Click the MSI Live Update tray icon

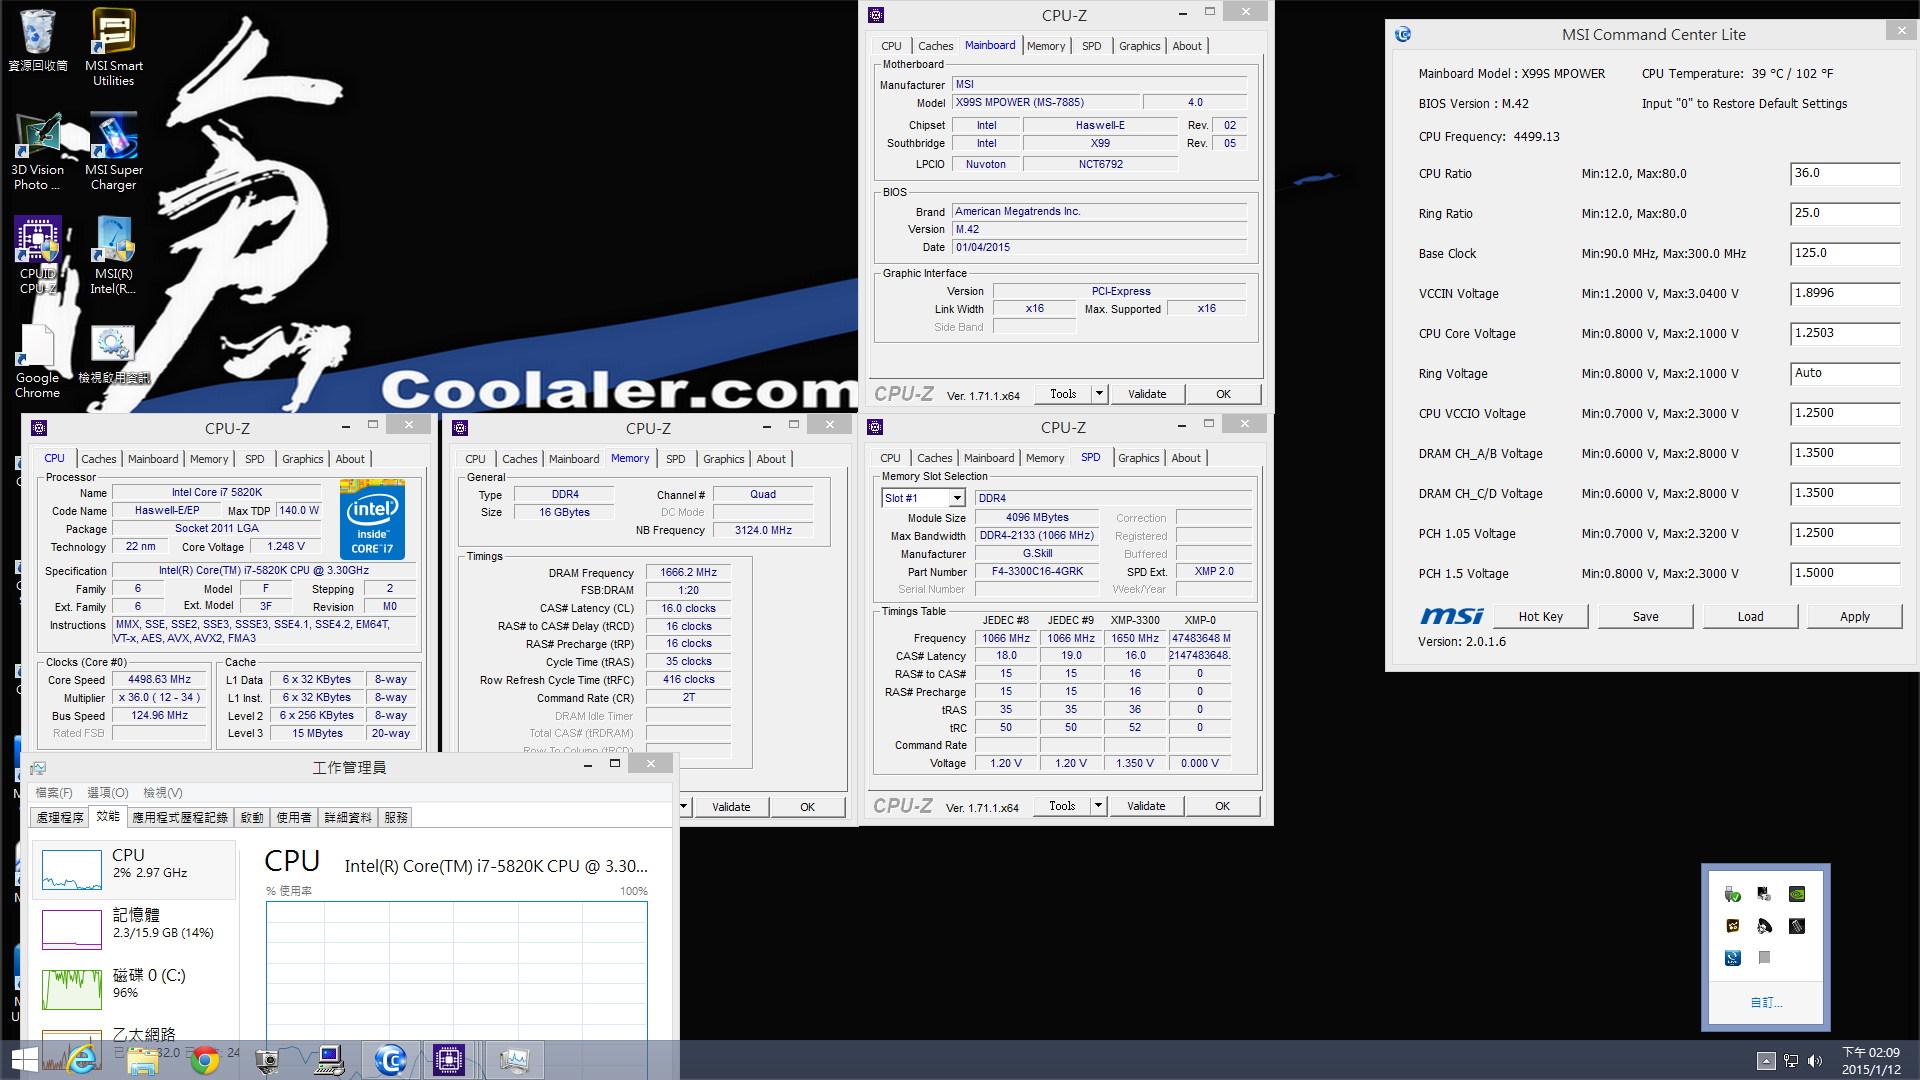pyautogui.click(x=1733, y=958)
